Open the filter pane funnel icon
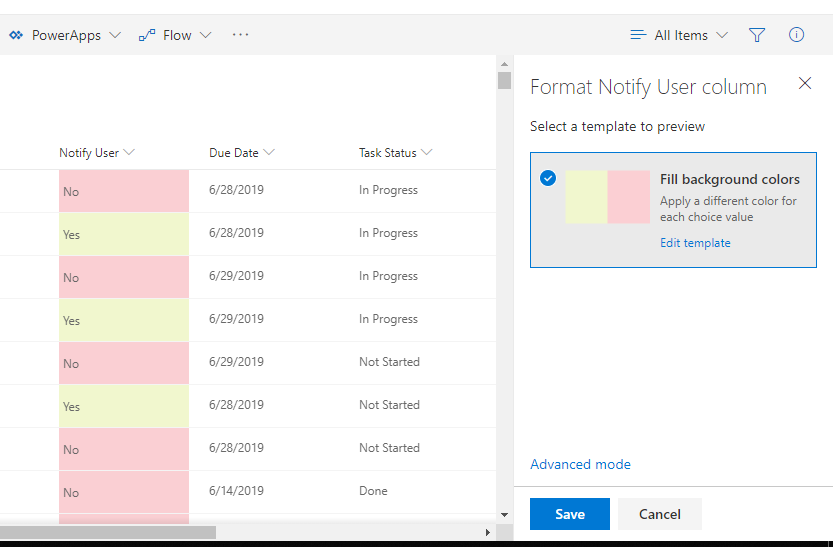833x547 pixels. 756,35
